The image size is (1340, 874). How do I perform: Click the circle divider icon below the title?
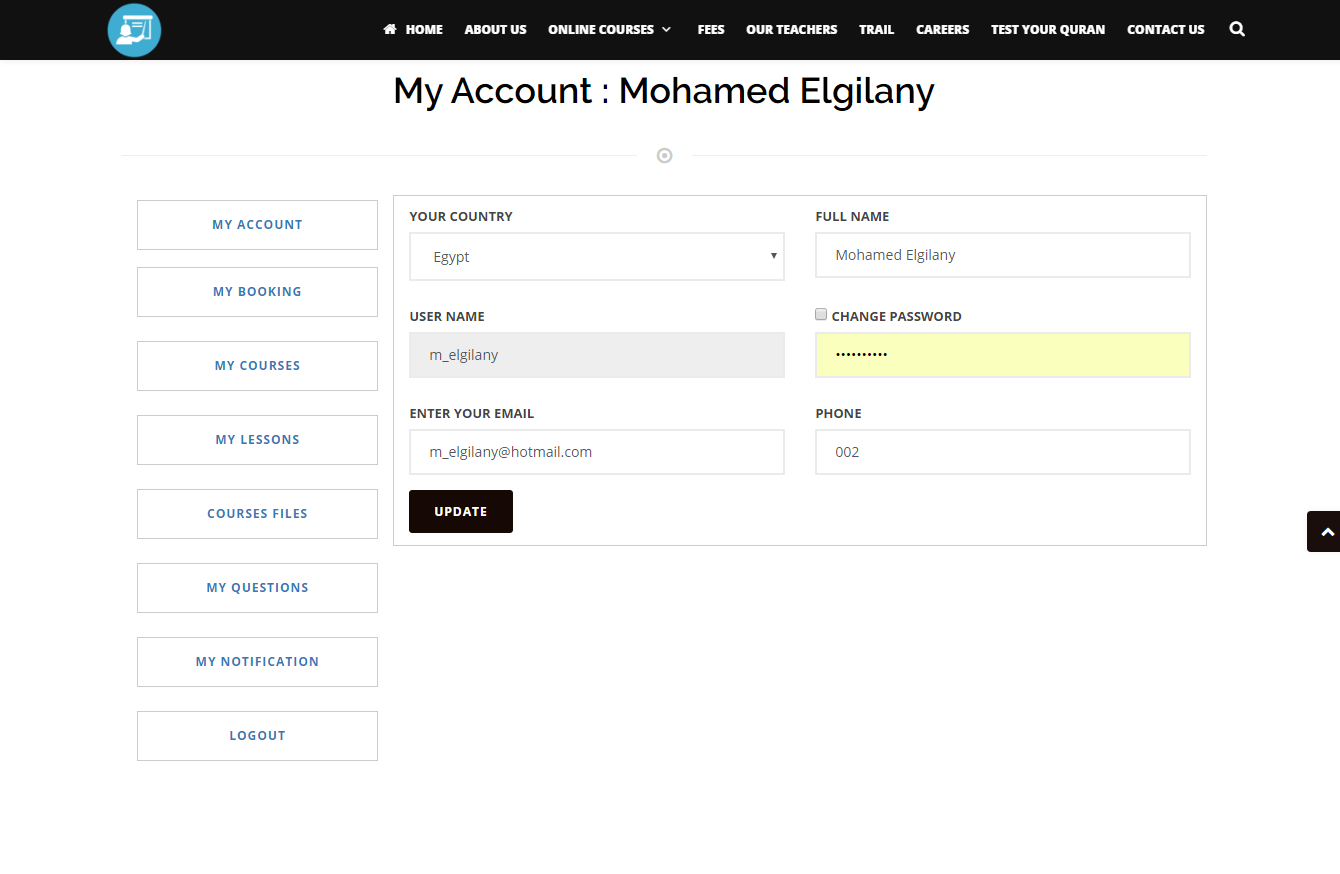click(664, 156)
